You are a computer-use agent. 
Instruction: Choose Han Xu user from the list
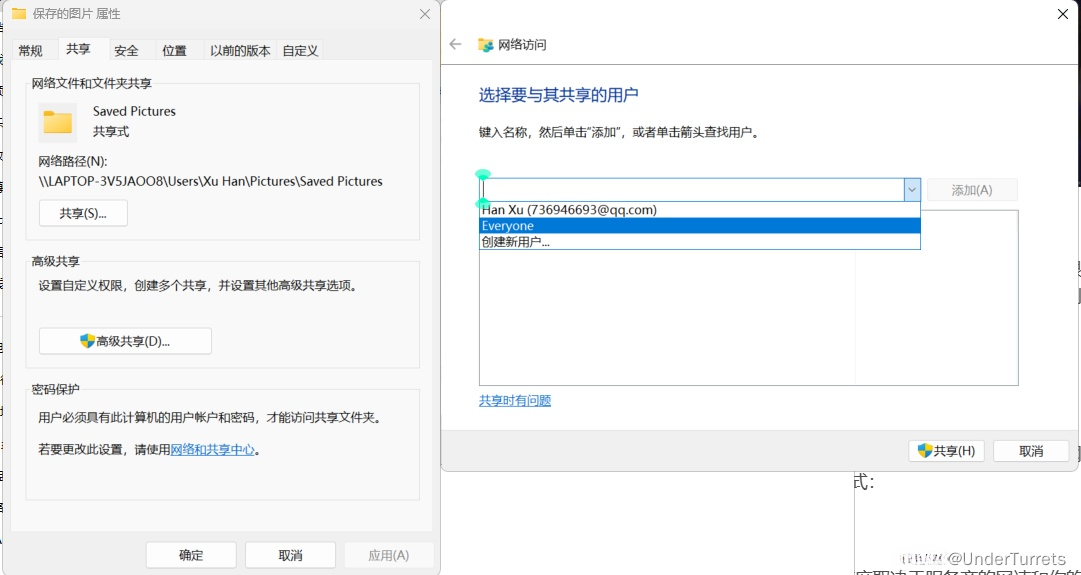(699, 210)
